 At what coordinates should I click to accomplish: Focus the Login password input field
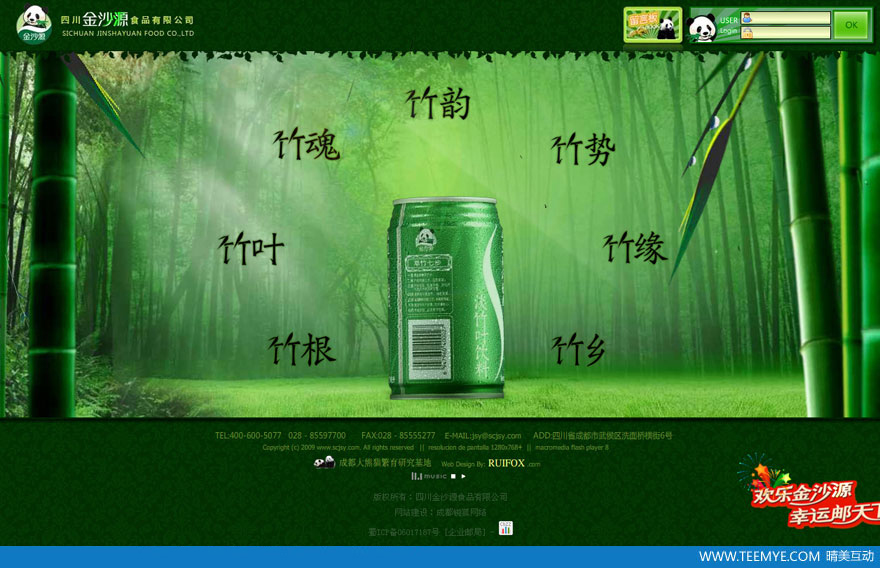click(x=786, y=33)
